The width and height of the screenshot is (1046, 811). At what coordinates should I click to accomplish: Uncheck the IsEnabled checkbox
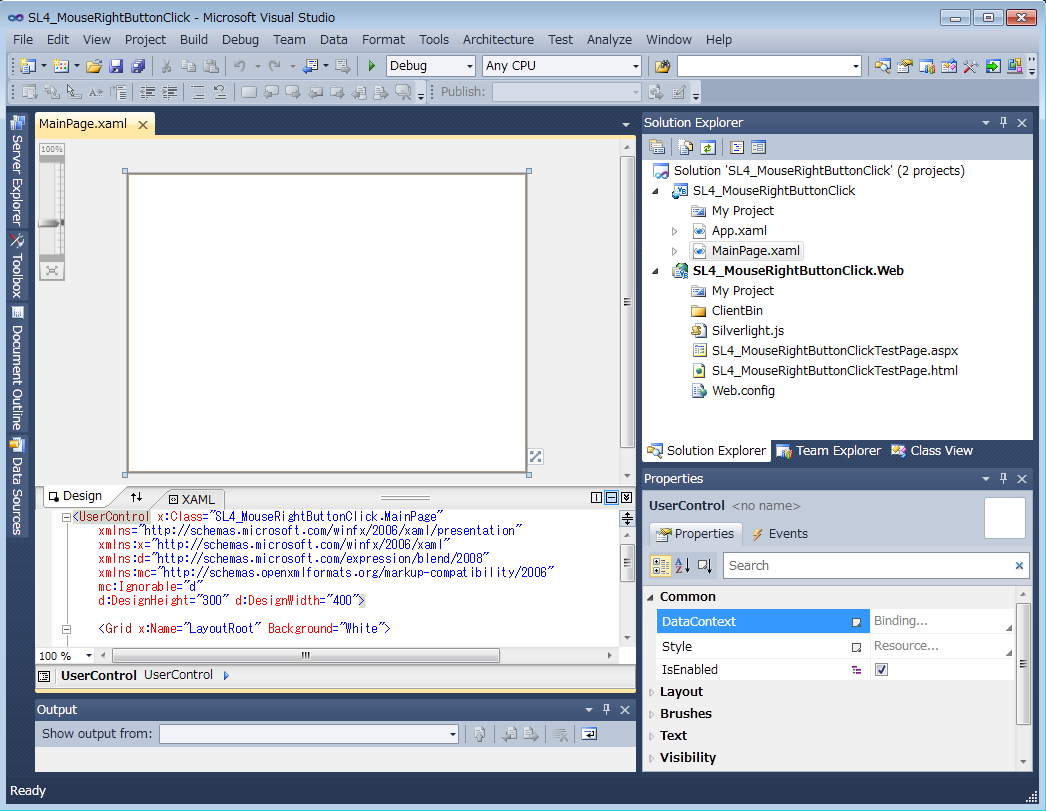tap(881, 670)
